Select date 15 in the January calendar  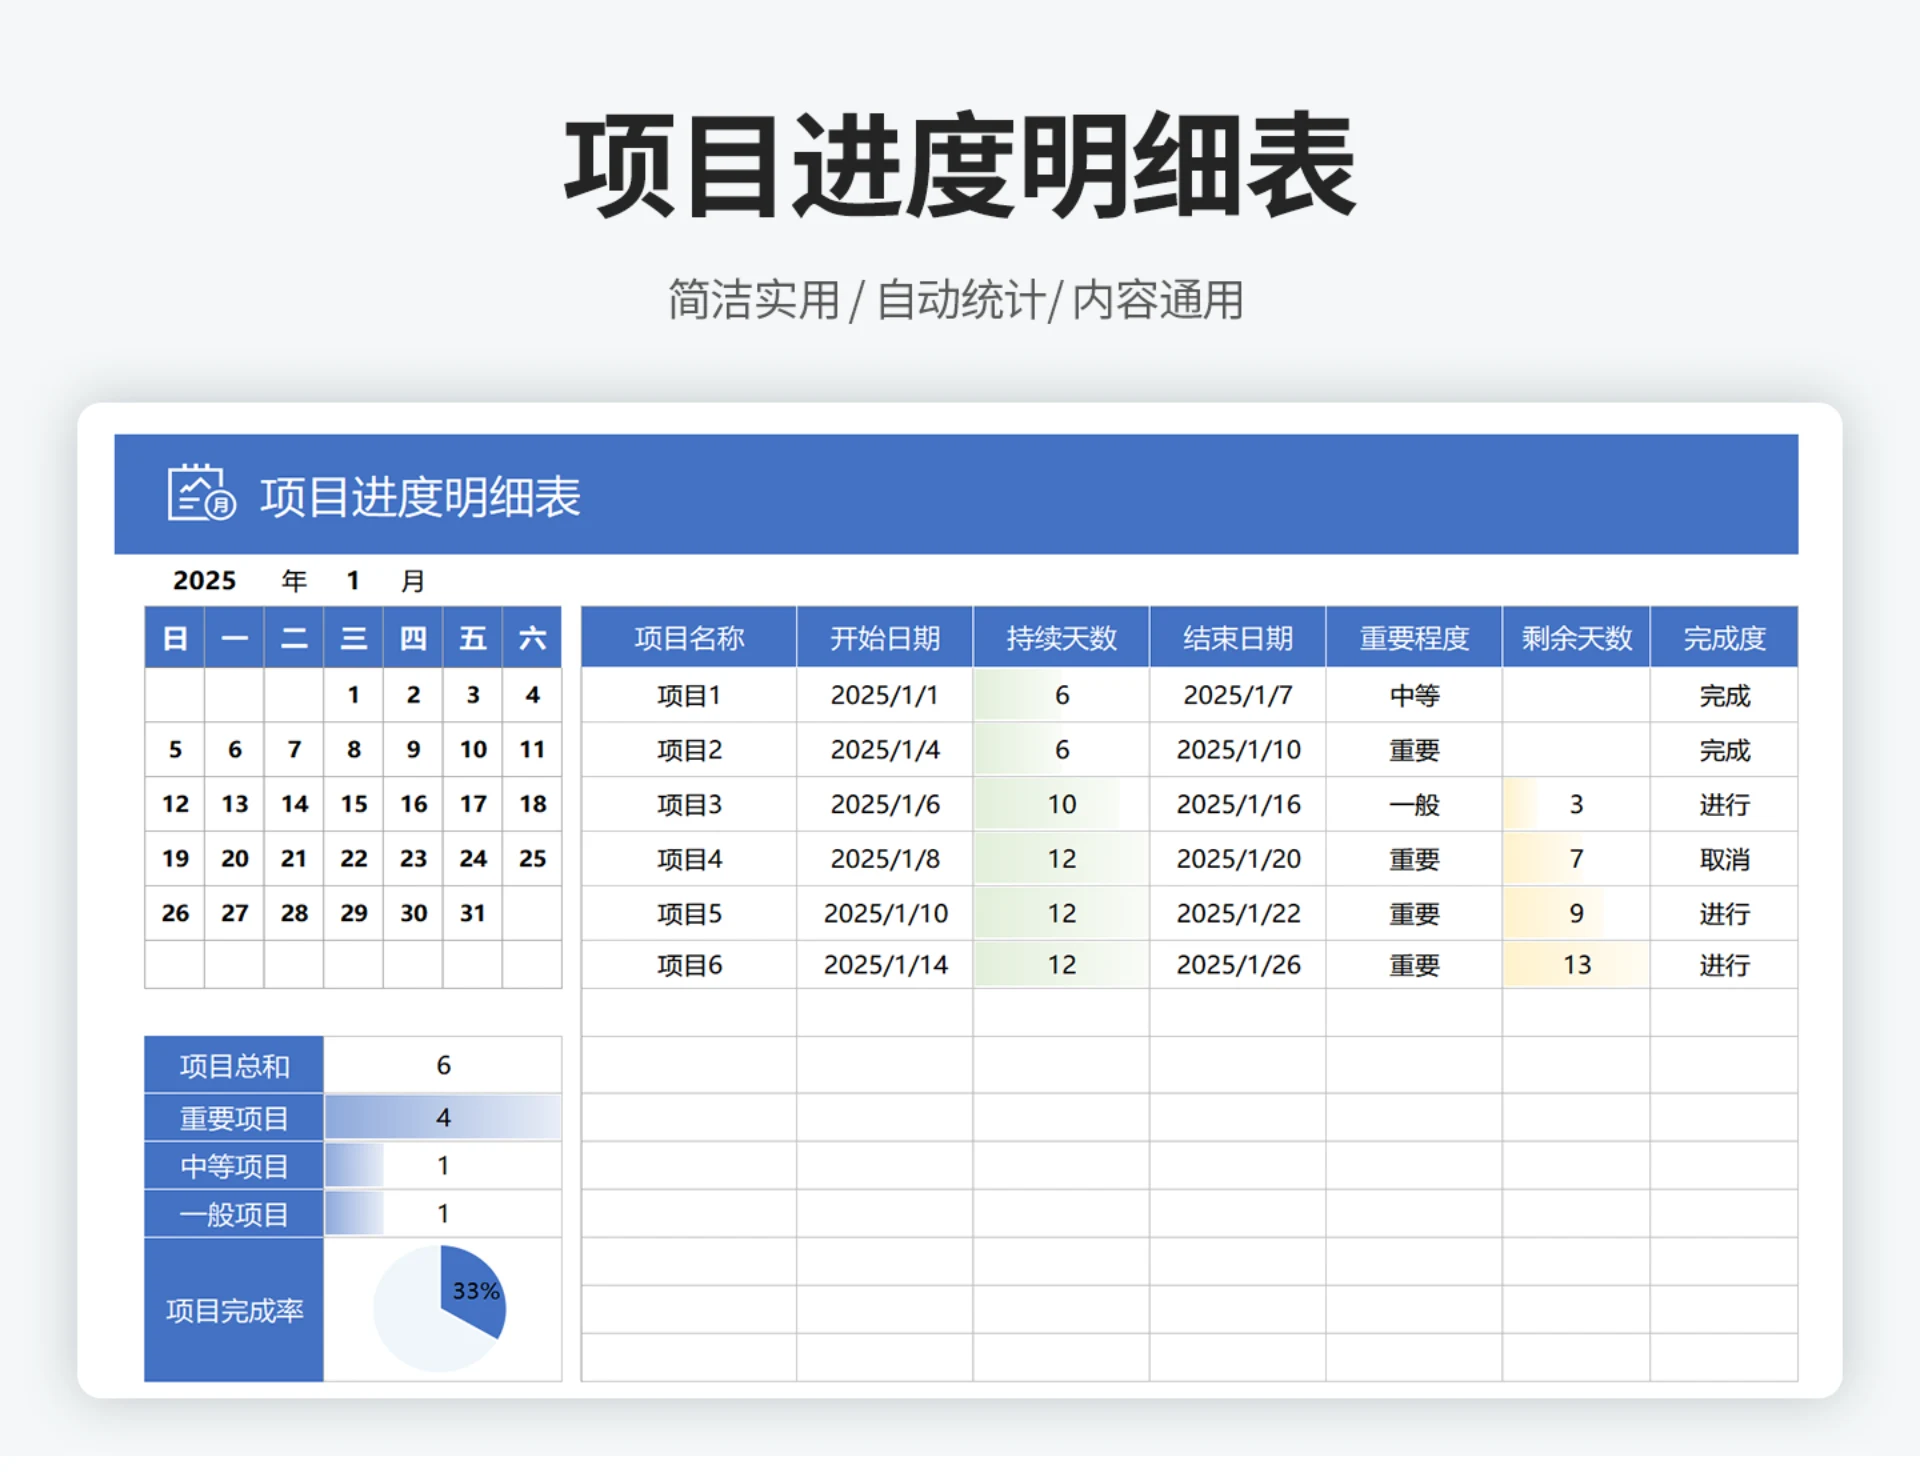352,804
